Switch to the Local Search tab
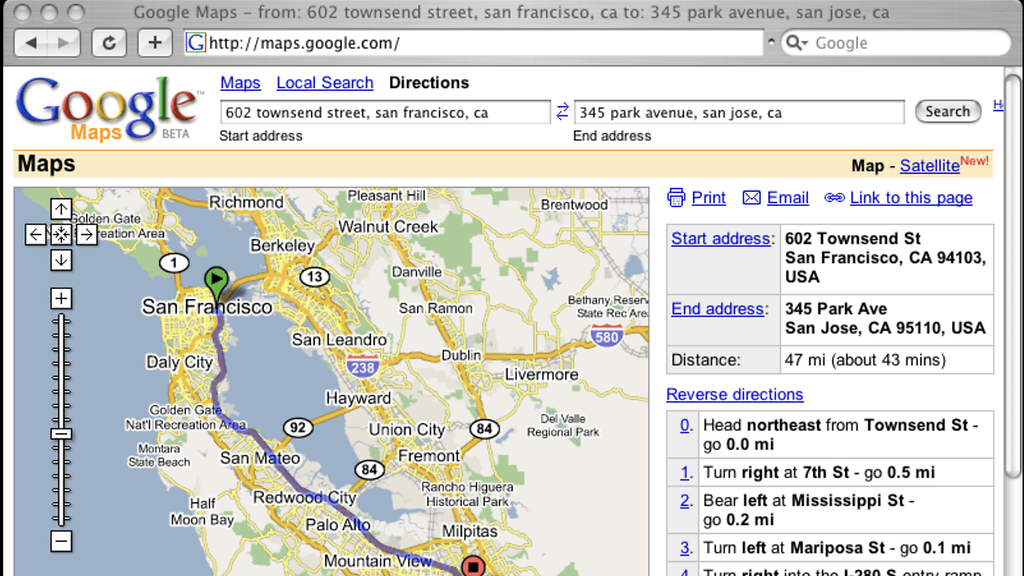The image size is (1024, 576). tap(324, 83)
